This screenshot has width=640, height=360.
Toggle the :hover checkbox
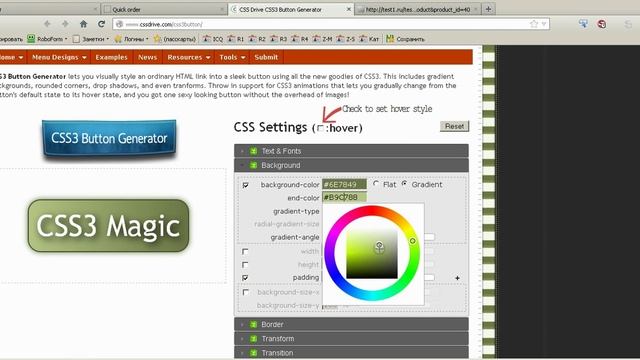320,128
